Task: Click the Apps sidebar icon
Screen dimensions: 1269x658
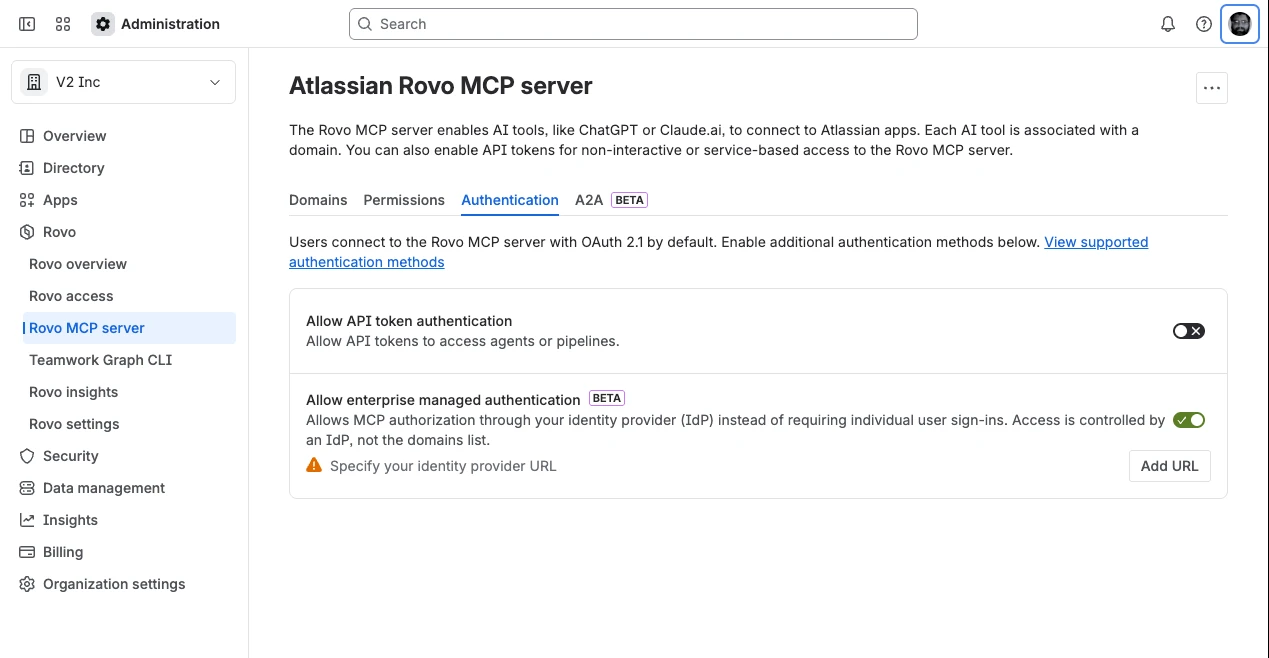Action: tap(27, 200)
